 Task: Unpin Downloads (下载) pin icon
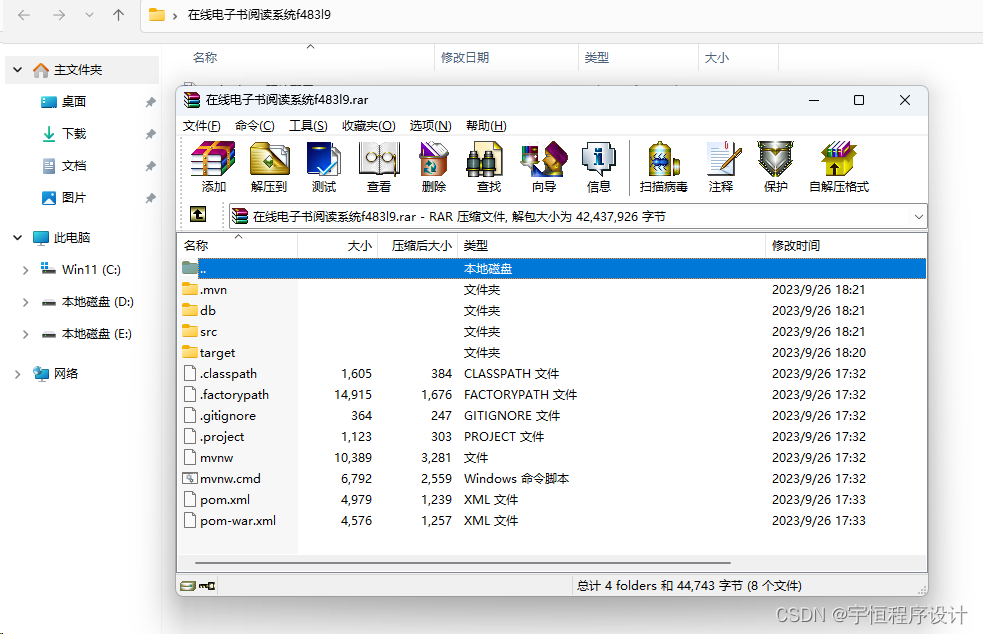[150, 134]
